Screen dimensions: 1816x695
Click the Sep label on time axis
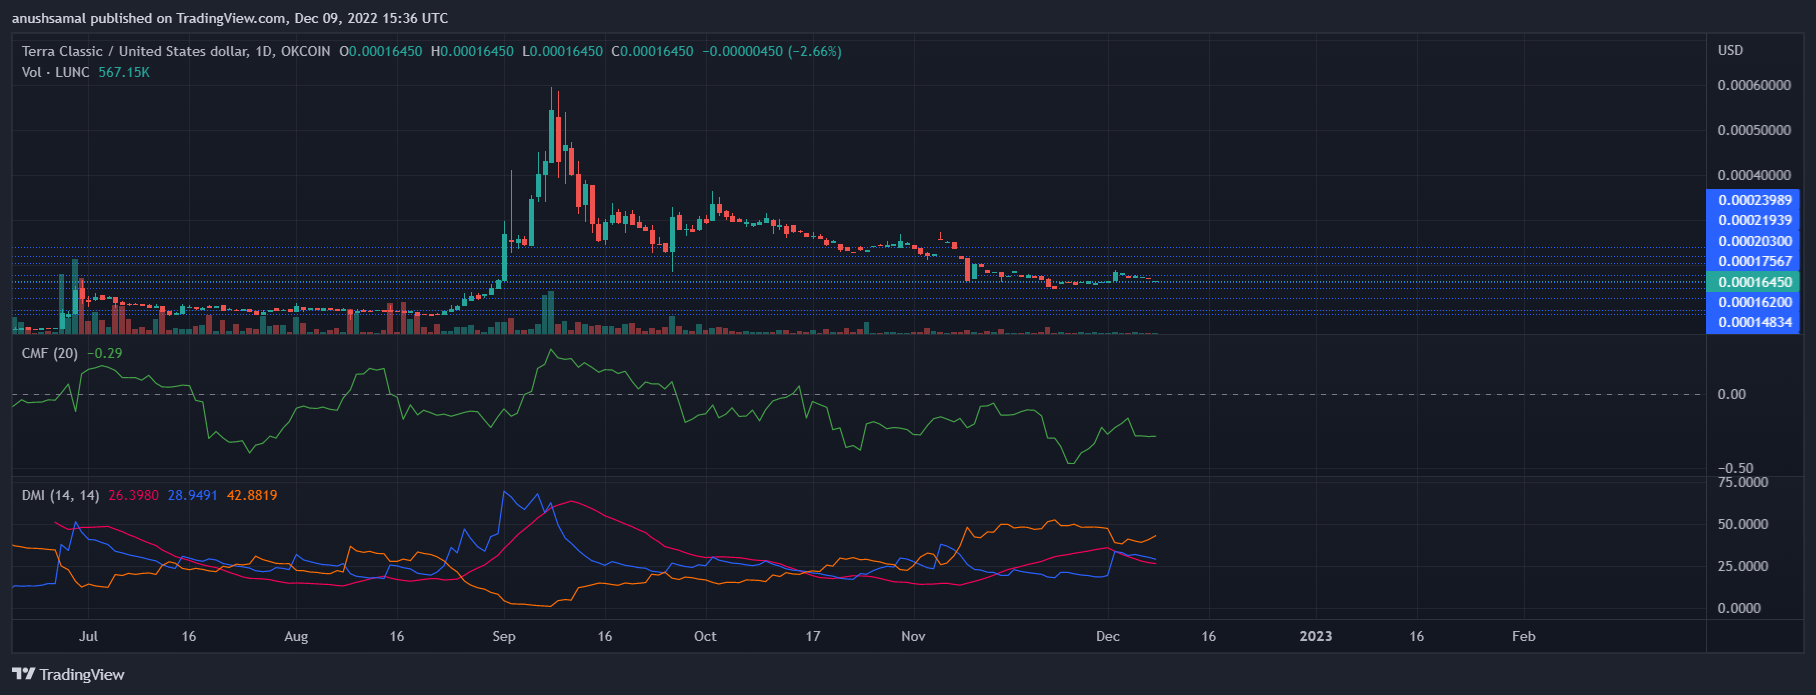coord(504,636)
